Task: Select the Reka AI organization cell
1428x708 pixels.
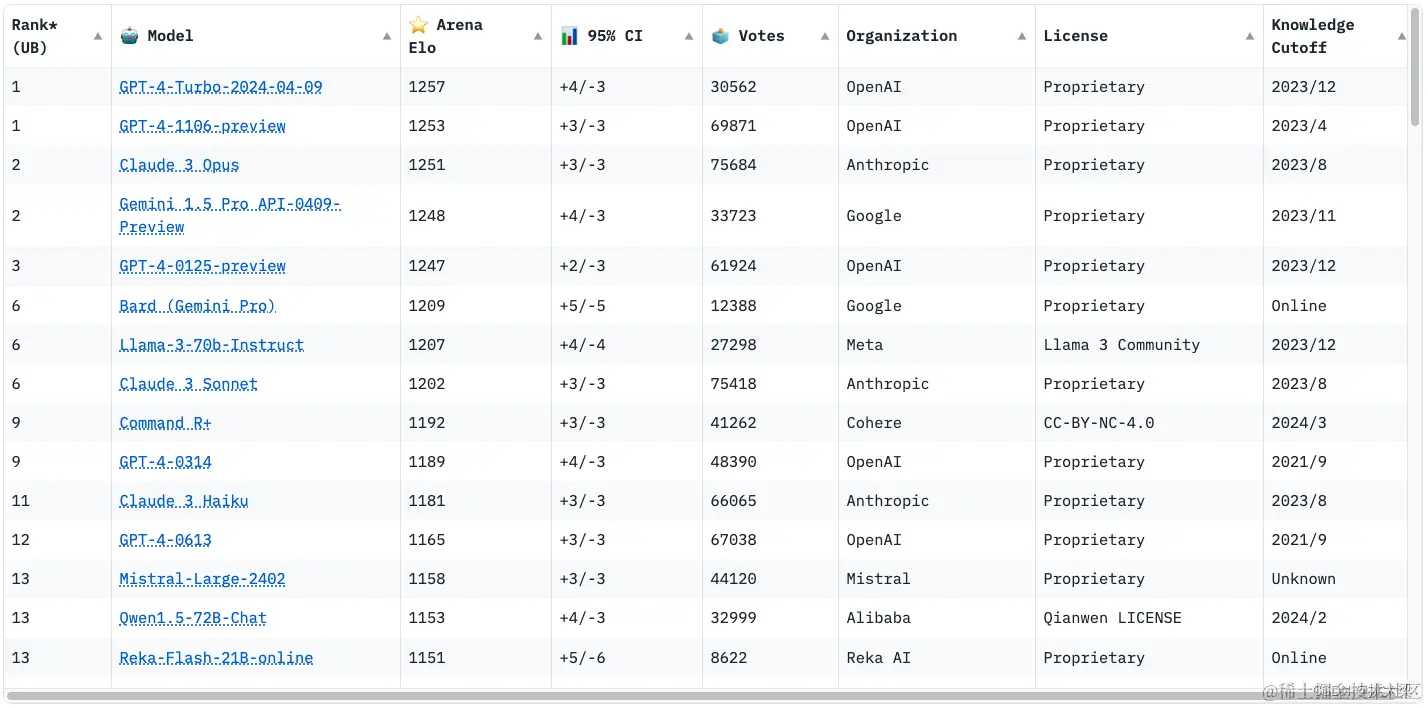Action: pos(879,658)
